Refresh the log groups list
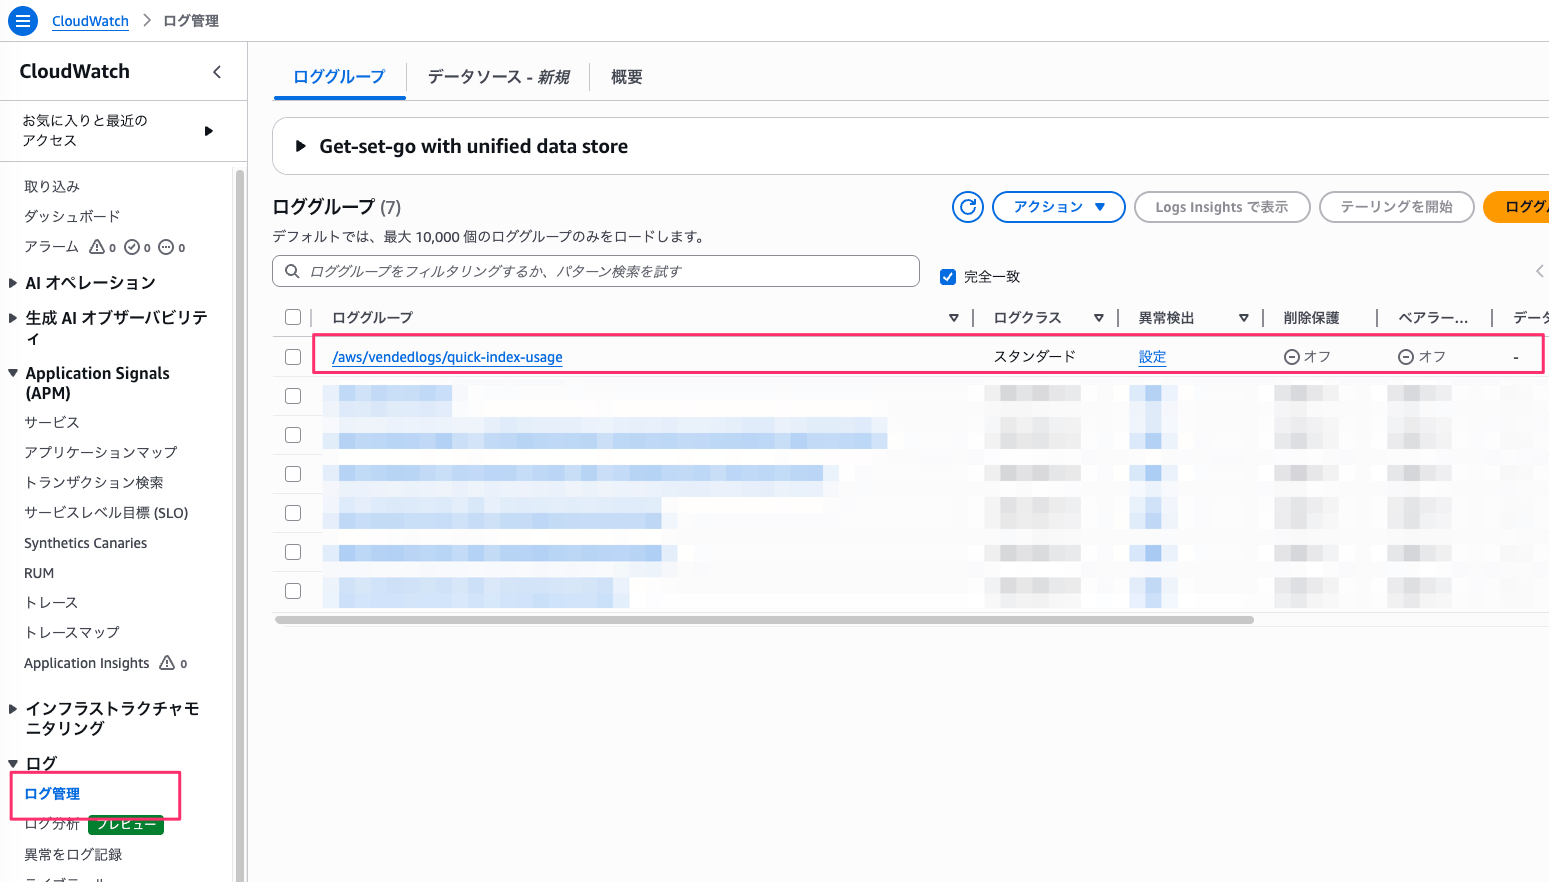Viewport: 1549px width, 882px height. (x=967, y=206)
